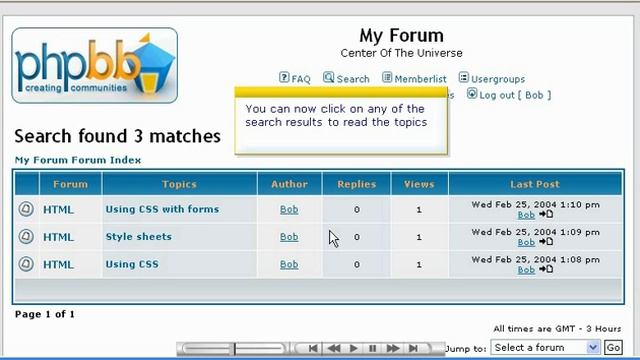The height and width of the screenshot is (360, 640).
Task: Click topic status icon for Using CSS with forms
Action: (26, 209)
